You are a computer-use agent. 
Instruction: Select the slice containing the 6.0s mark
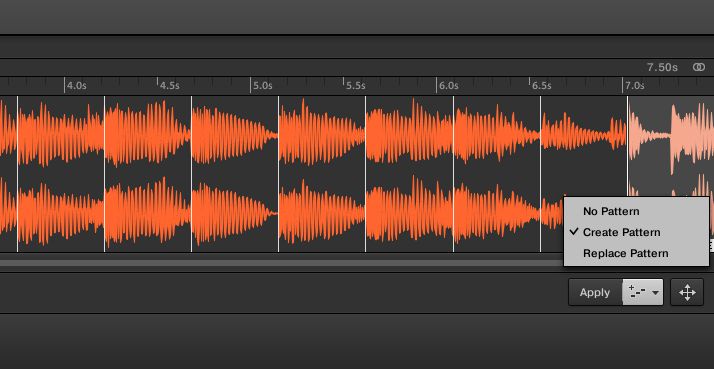pyautogui.click(x=409, y=173)
